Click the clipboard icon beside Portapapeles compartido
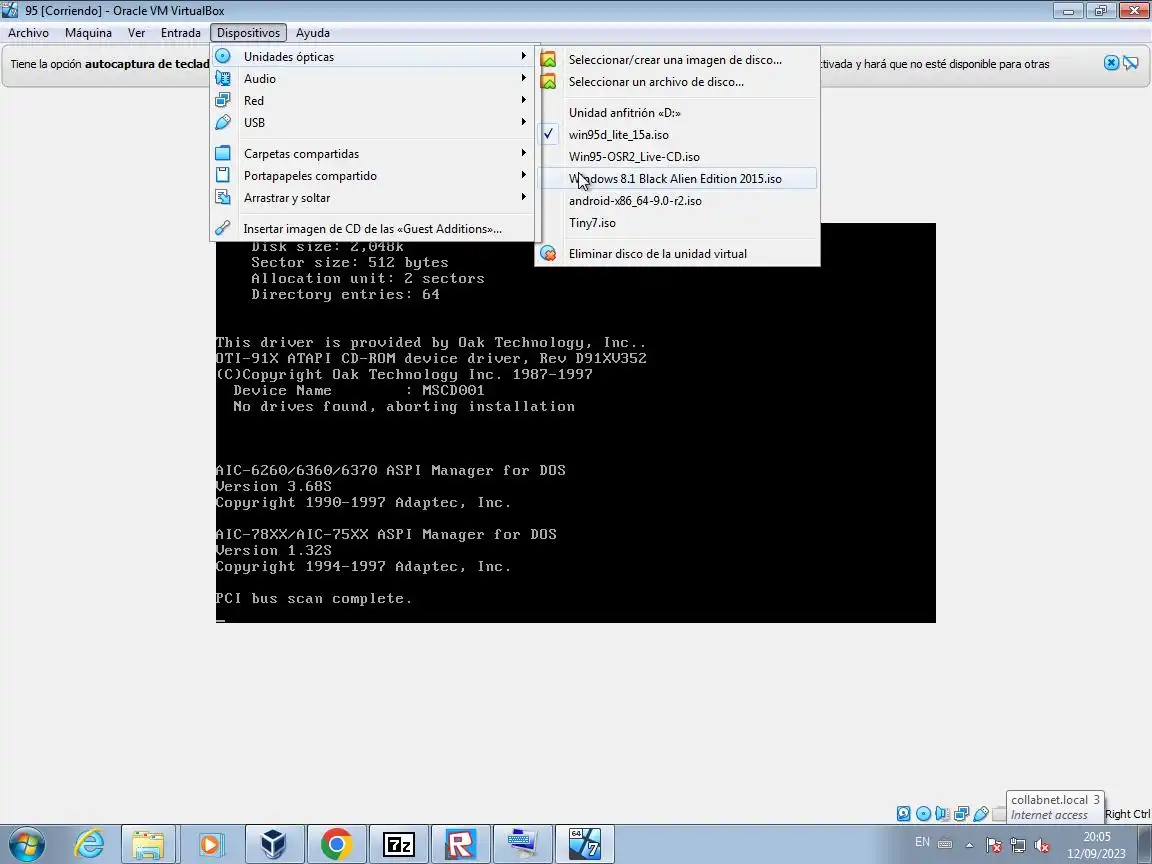This screenshot has height=864, width=1152. point(223,175)
